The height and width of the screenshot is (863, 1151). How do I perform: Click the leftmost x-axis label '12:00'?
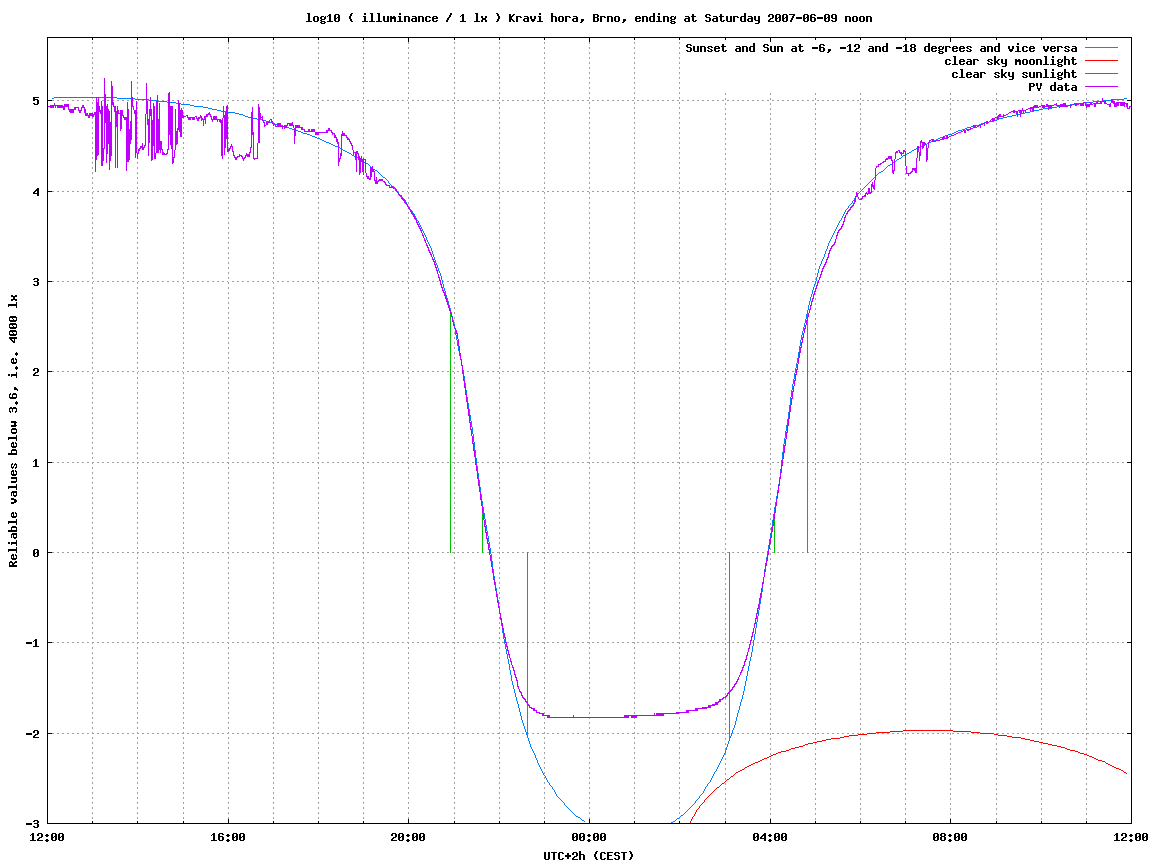coord(47,837)
